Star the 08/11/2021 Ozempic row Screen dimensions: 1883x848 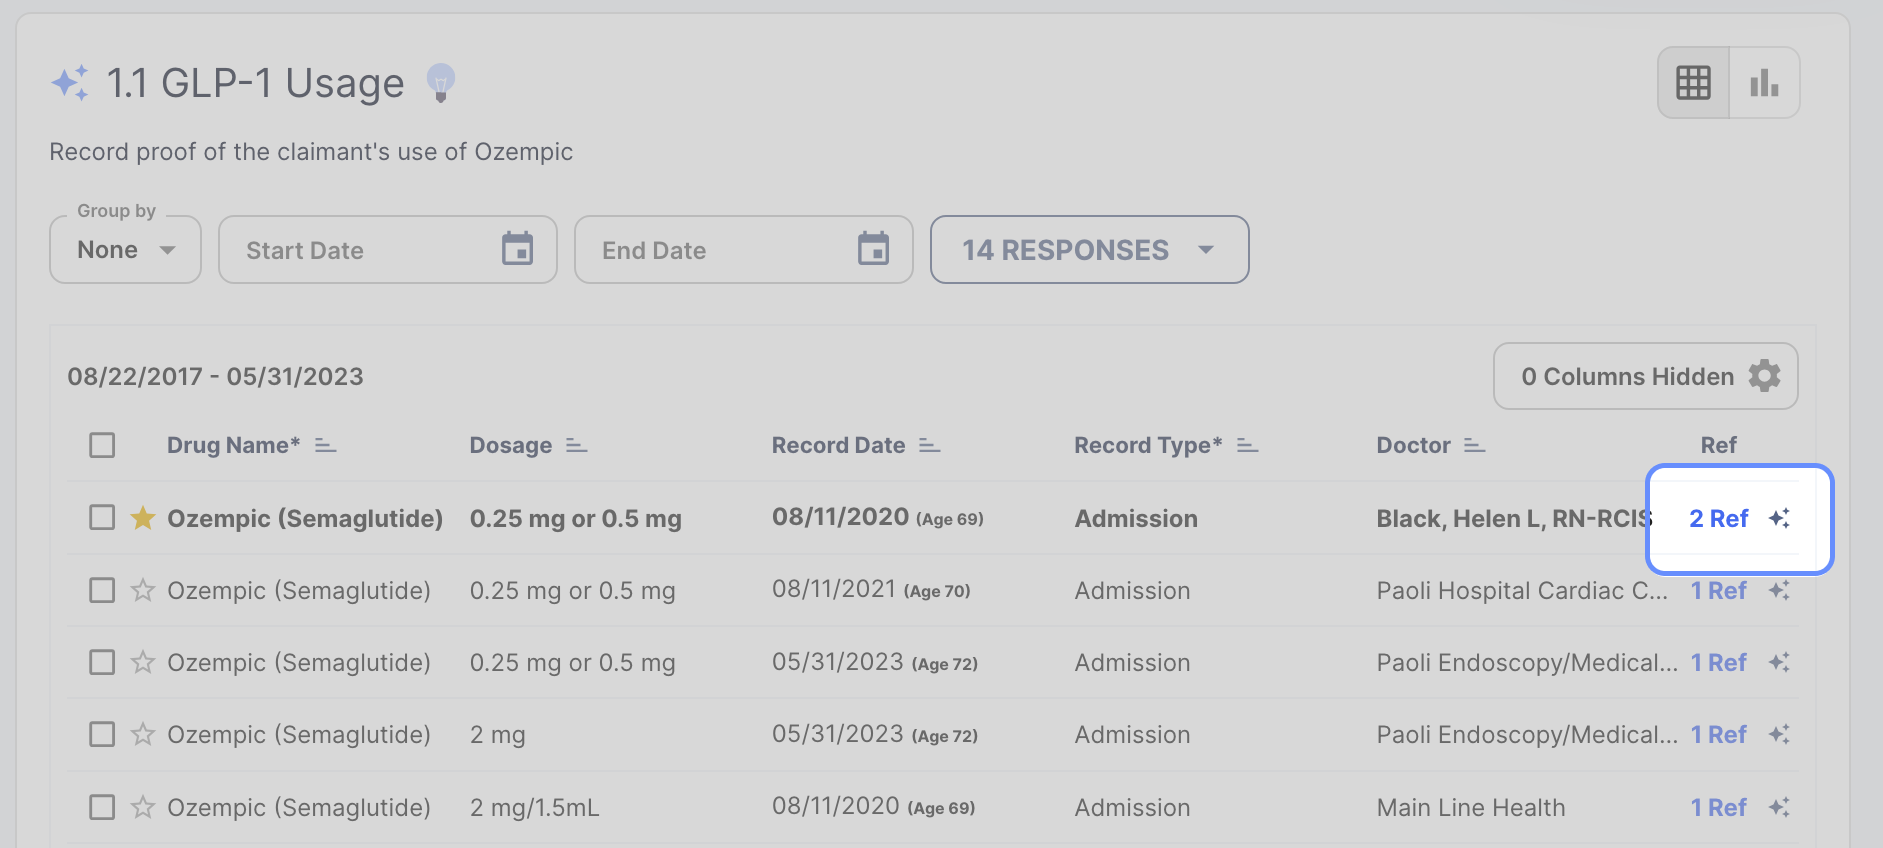tap(143, 590)
